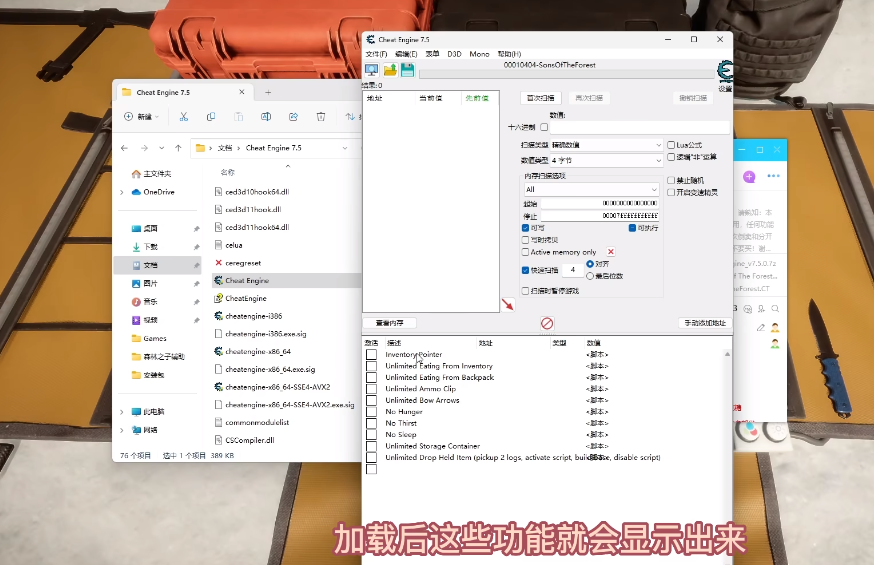Add a new Explorer tab with plus
874x565 pixels.
point(268,92)
